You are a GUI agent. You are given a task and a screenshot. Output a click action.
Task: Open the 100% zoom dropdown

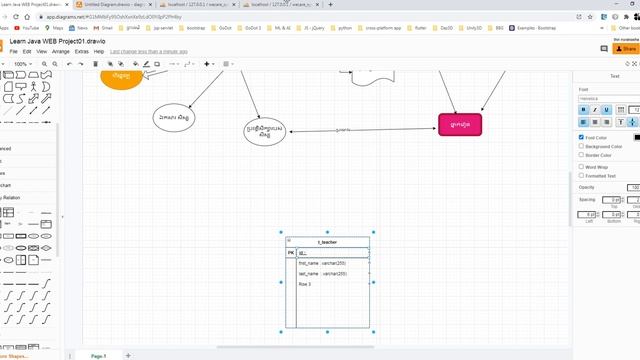pos(23,64)
